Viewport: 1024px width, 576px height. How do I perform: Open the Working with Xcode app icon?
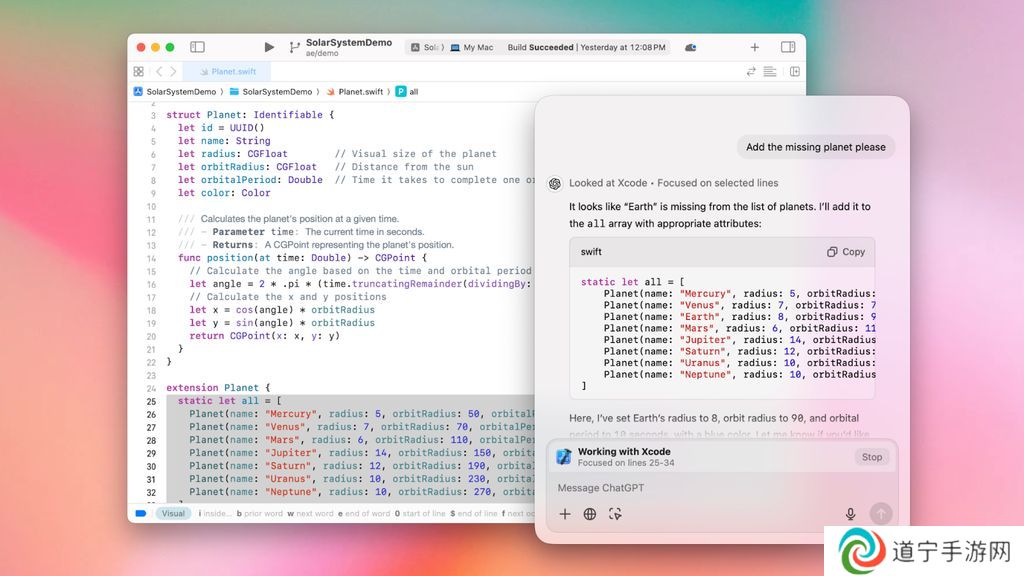564,456
